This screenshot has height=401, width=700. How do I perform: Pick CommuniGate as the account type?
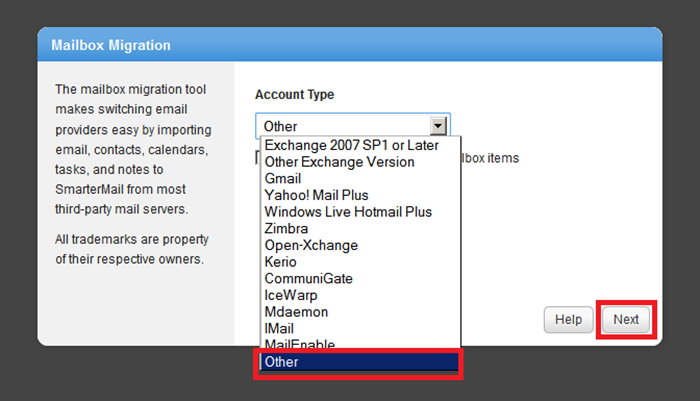[308, 278]
